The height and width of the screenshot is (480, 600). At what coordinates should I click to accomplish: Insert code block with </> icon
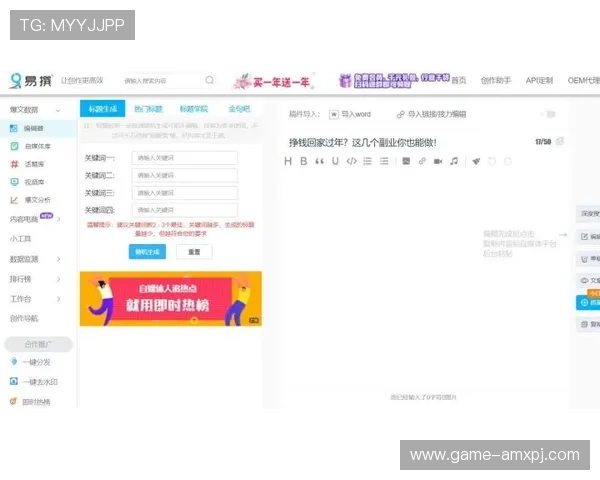352,161
